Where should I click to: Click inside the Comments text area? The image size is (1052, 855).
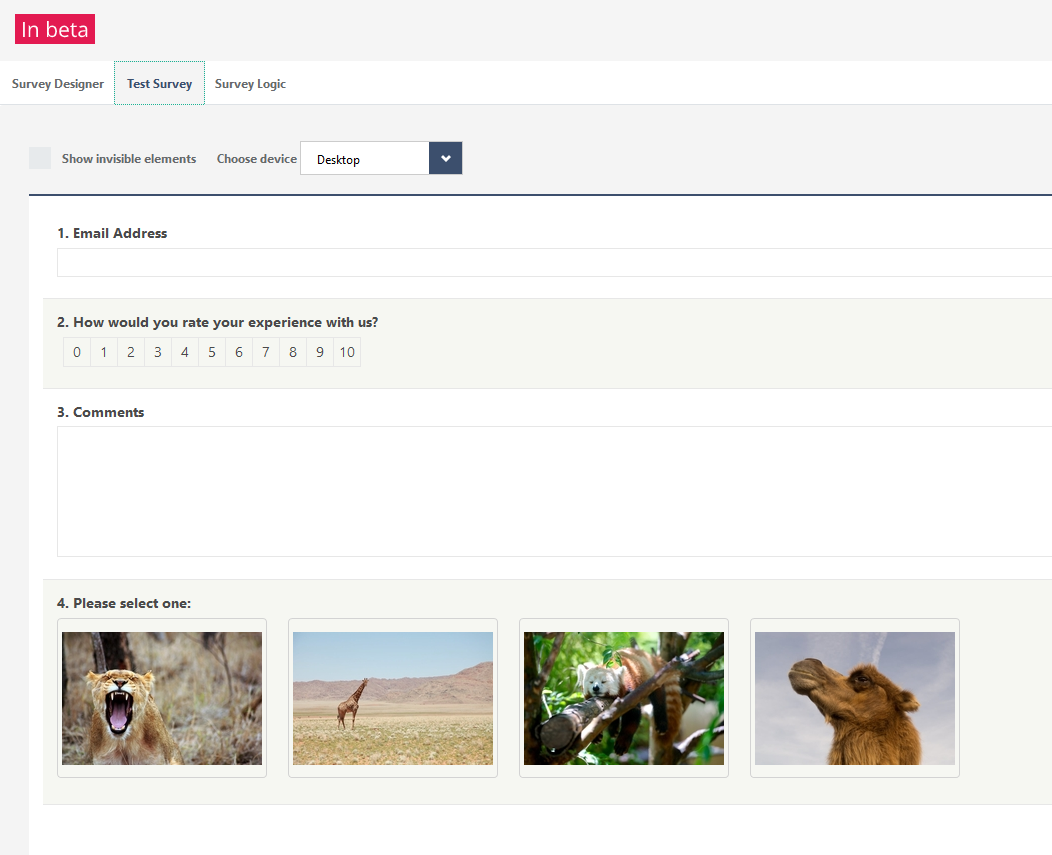(x=554, y=491)
